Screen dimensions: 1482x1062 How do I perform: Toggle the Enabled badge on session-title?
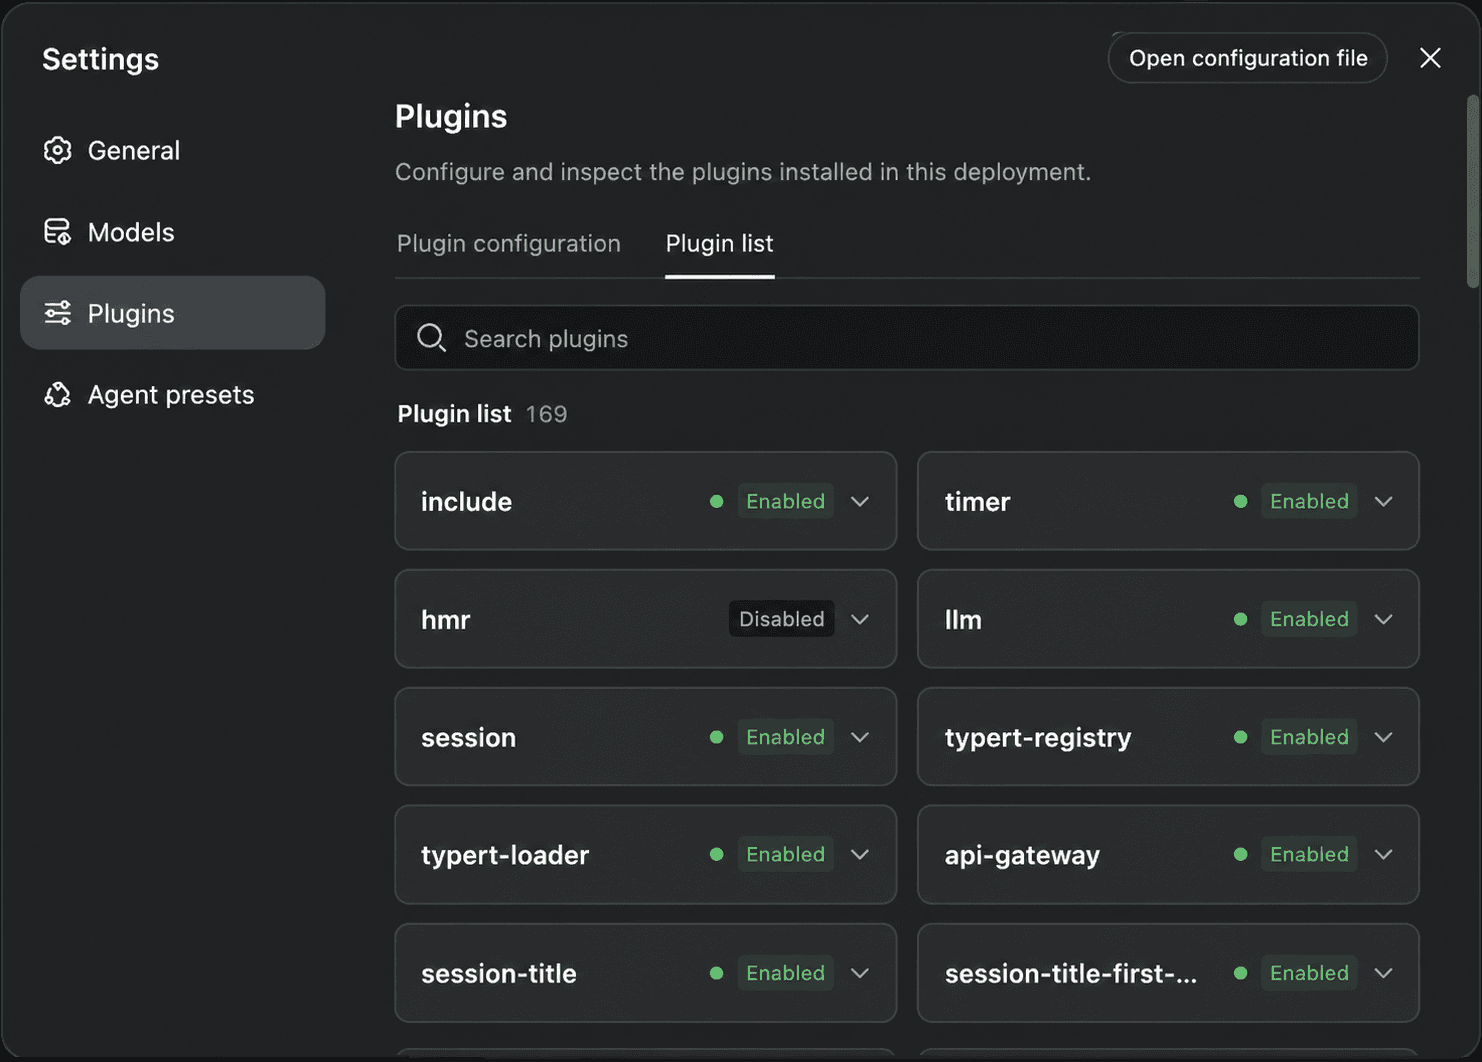point(785,973)
